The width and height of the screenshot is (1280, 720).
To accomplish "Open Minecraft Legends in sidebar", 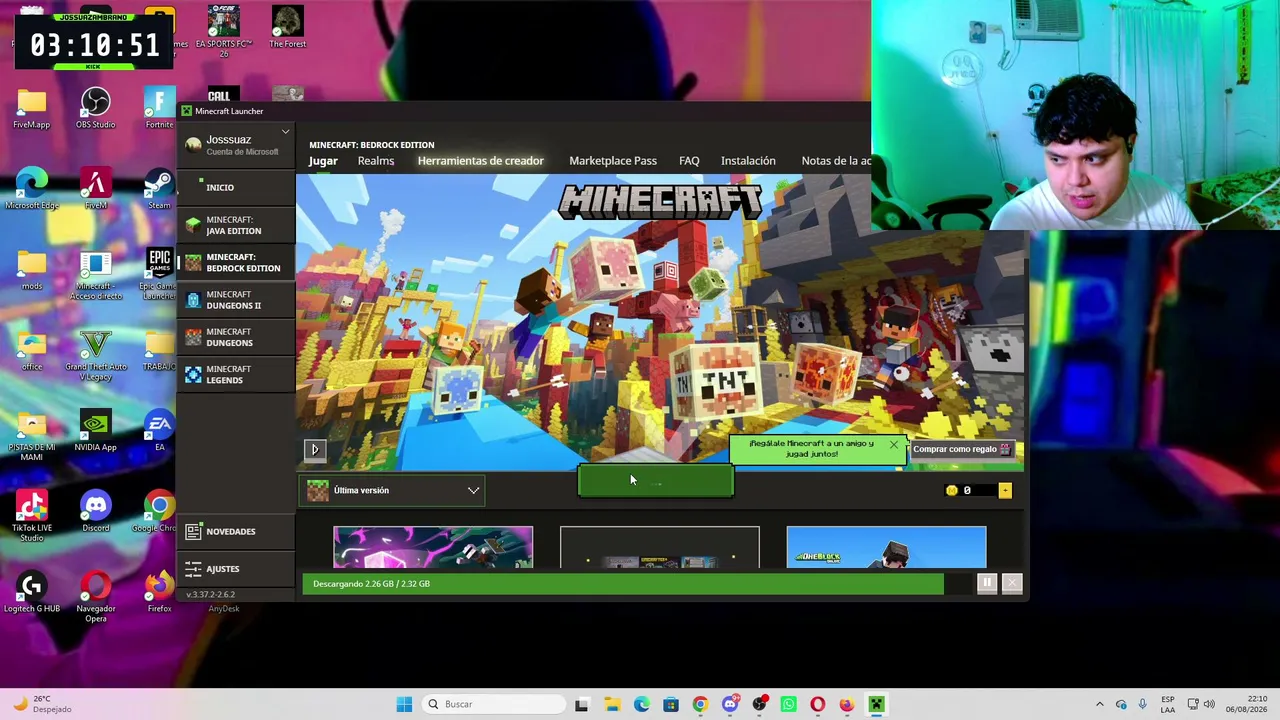I will [236, 374].
